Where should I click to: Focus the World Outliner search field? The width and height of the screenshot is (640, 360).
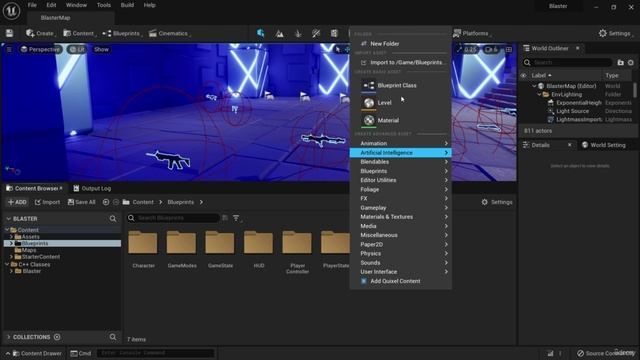[567, 62]
